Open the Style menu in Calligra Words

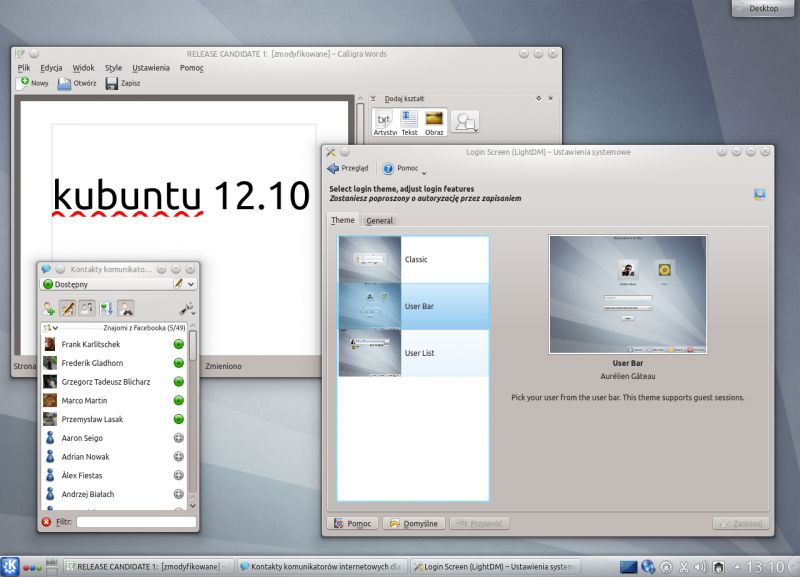coord(113,68)
